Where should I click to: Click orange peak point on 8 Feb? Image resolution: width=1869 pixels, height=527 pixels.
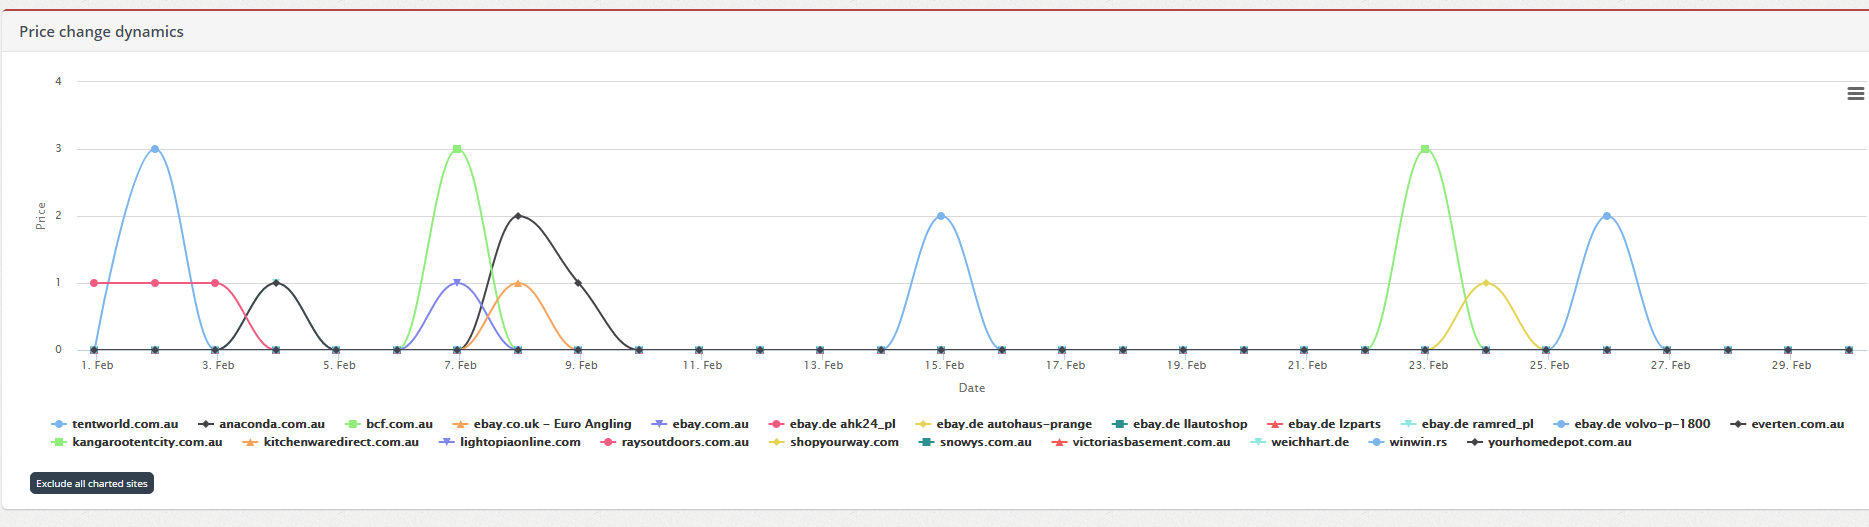point(518,283)
